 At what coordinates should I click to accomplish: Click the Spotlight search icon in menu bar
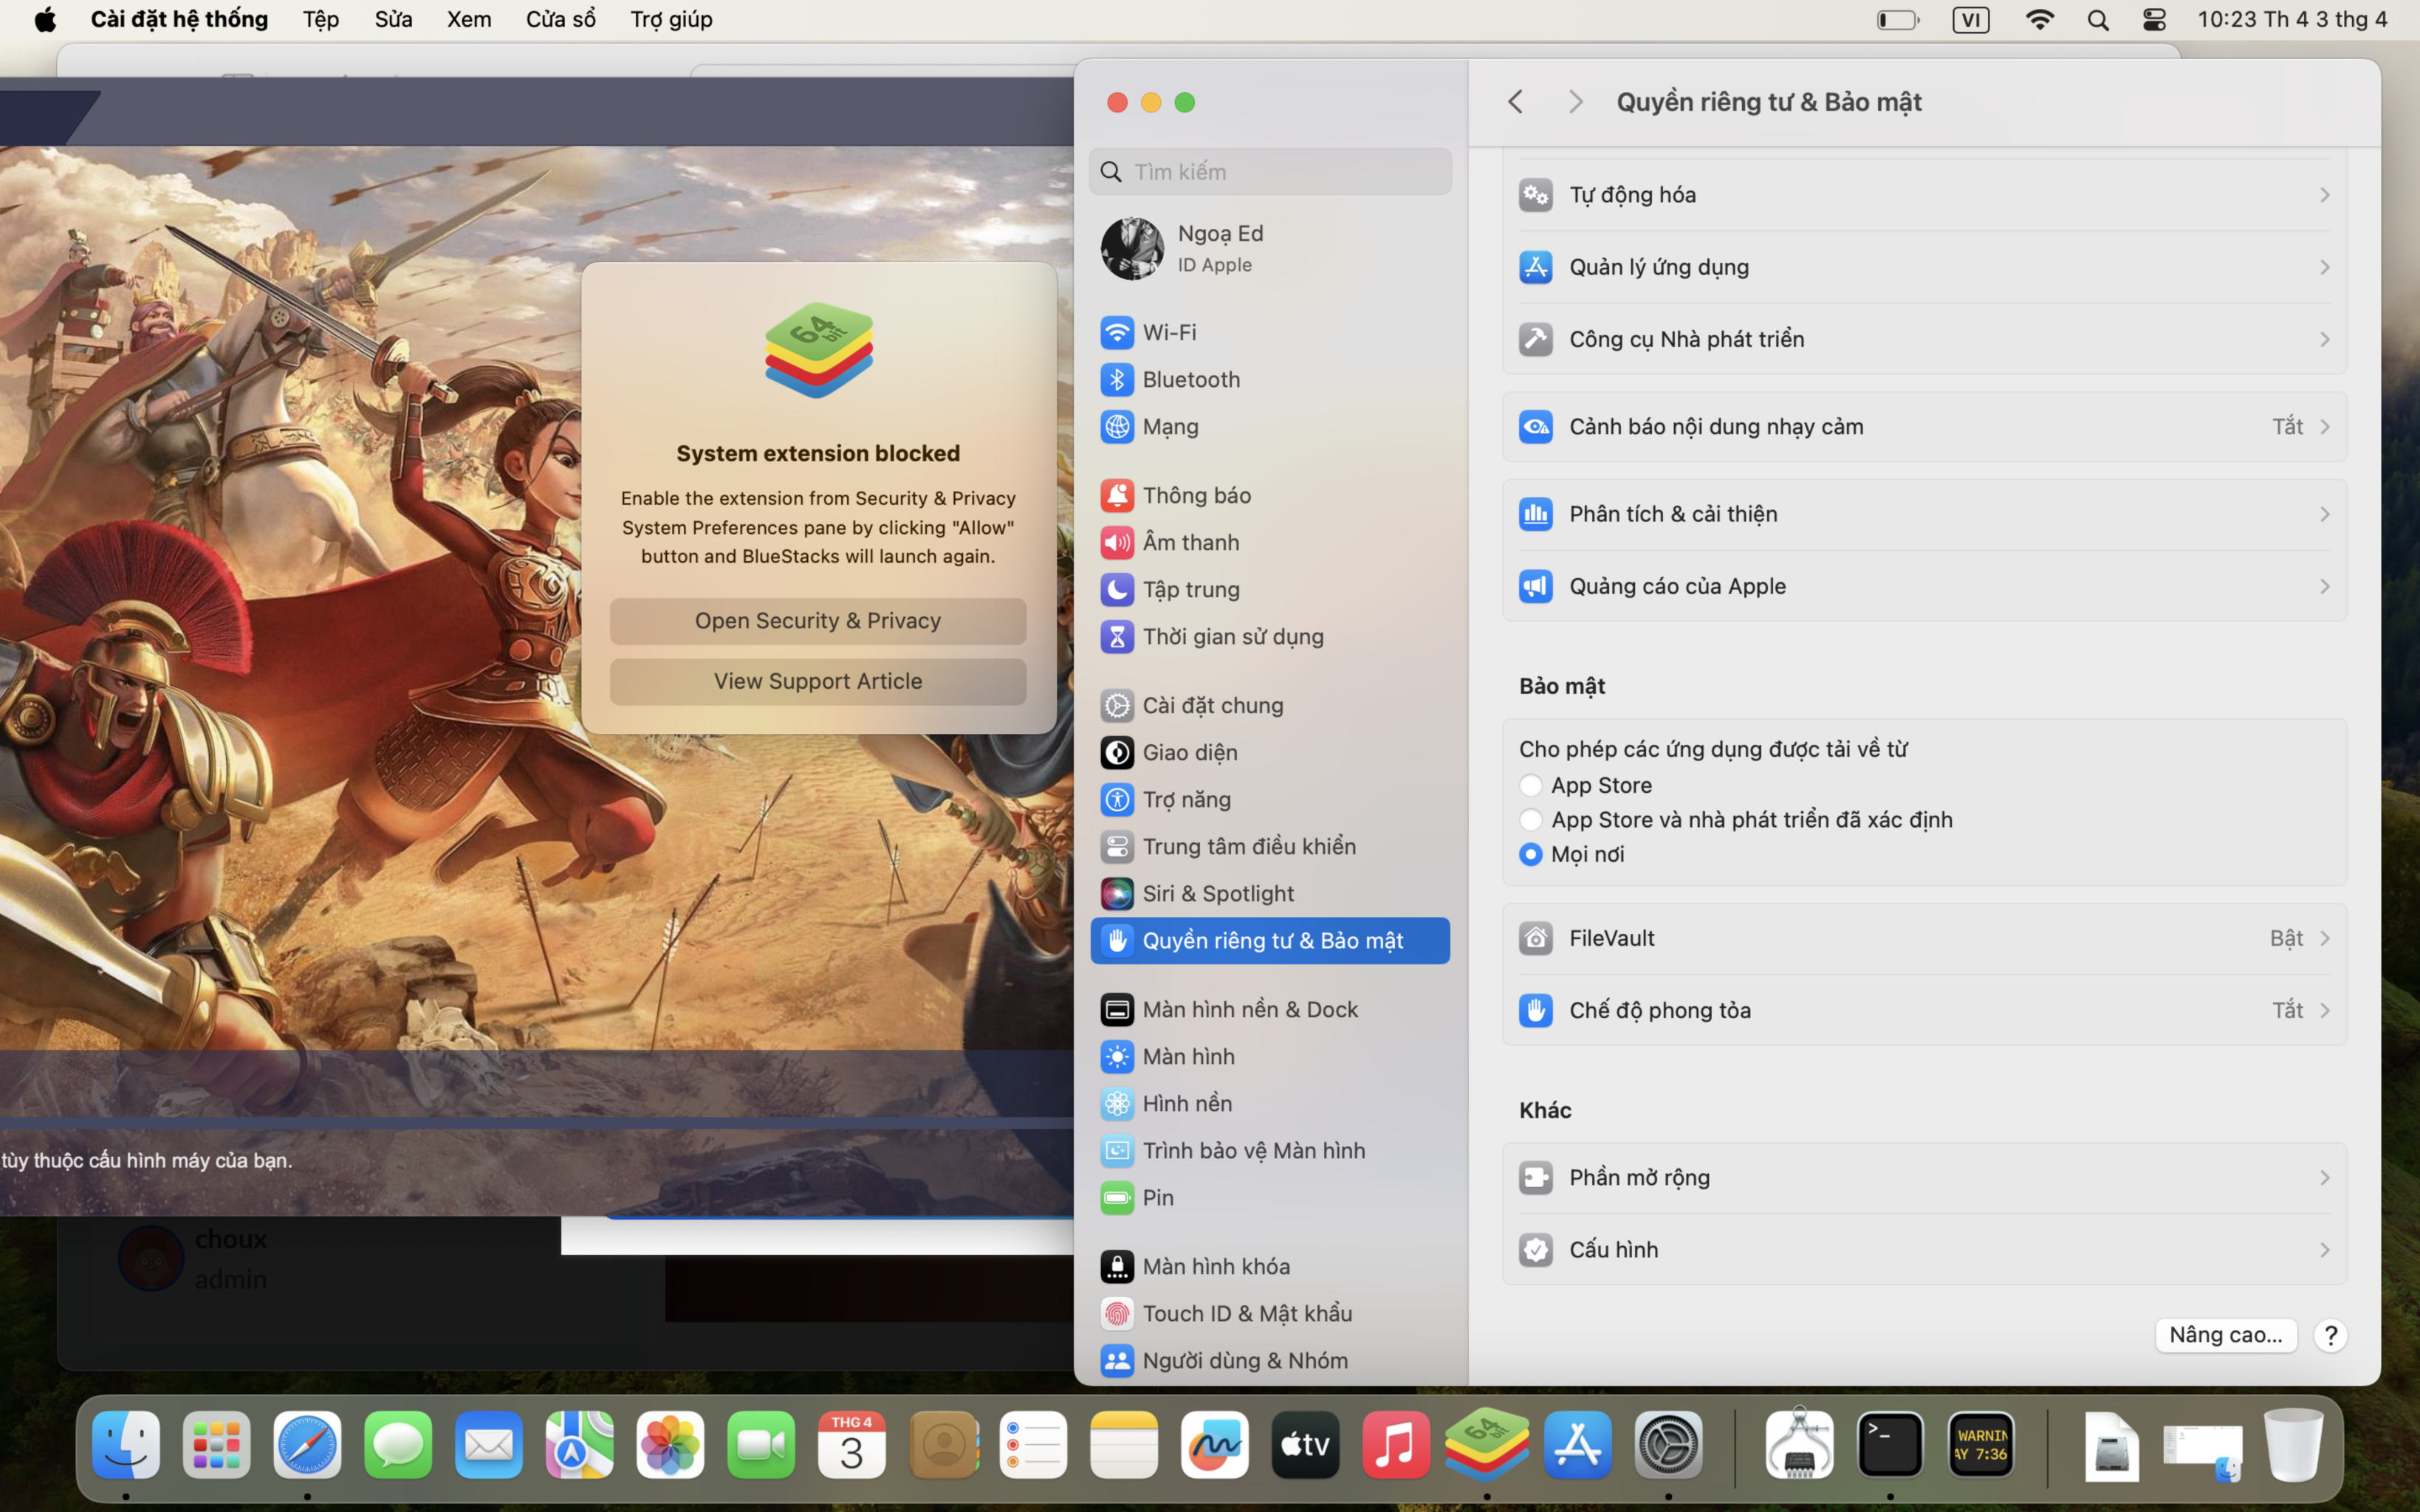[x=2097, y=20]
